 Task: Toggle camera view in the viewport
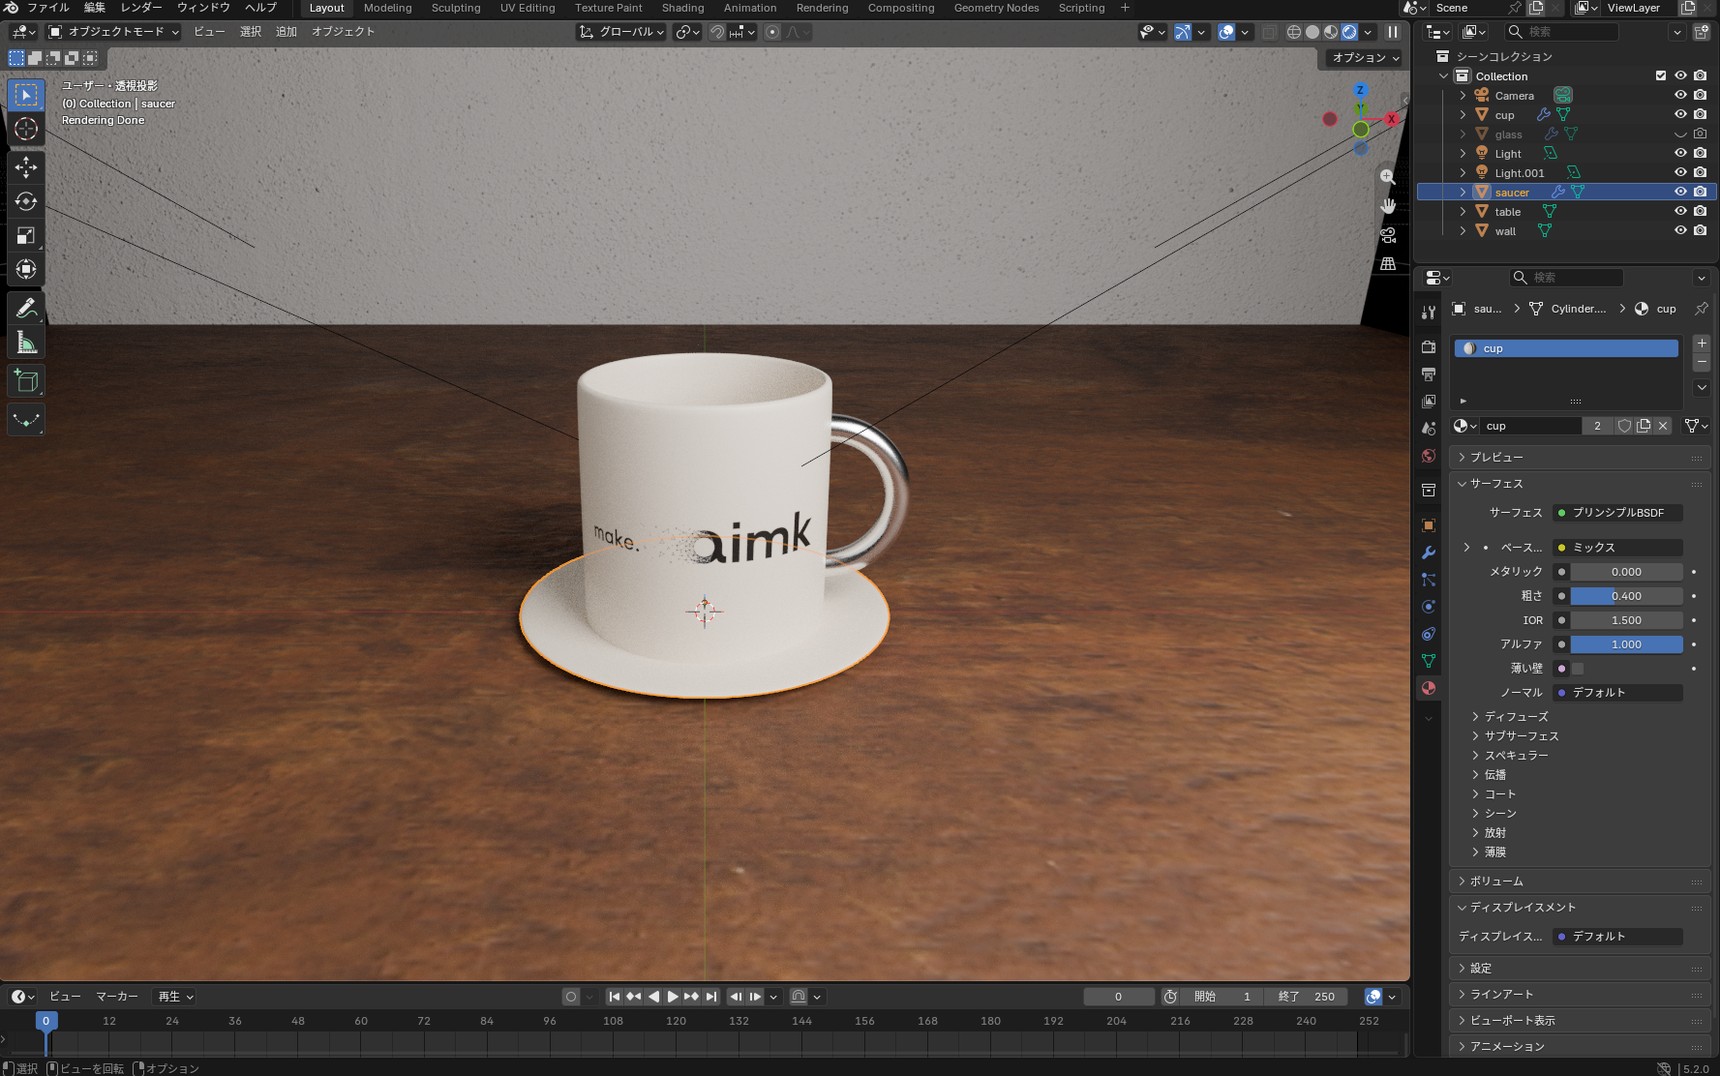click(x=1388, y=235)
